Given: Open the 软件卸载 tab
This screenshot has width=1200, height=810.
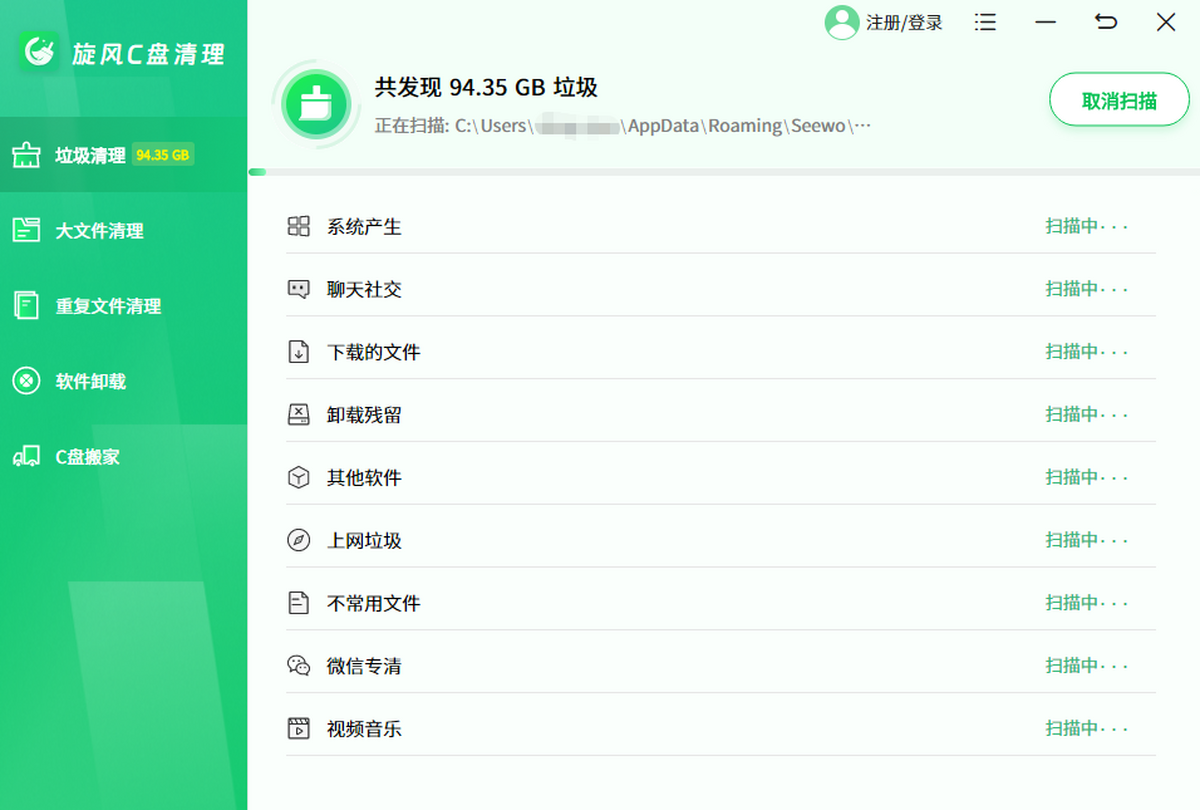Looking at the screenshot, I should (123, 381).
